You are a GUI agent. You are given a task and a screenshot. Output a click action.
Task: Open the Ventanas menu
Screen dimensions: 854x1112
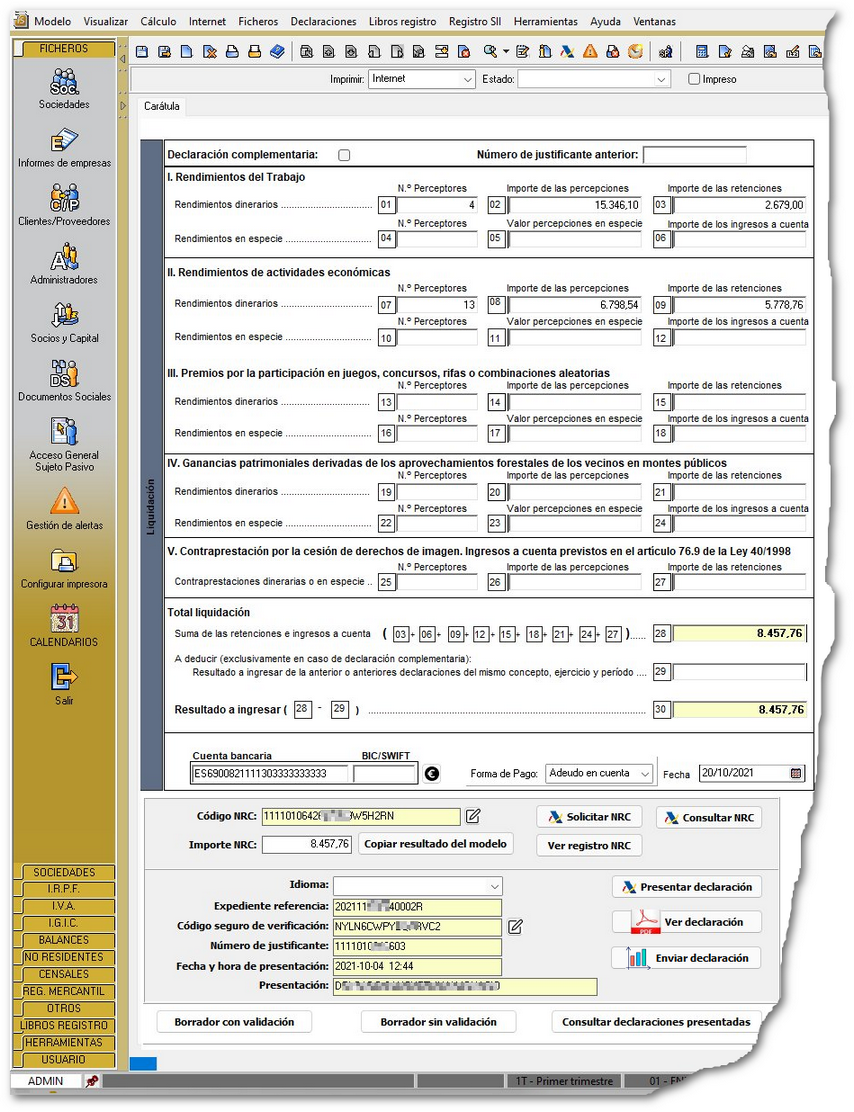click(654, 21)
